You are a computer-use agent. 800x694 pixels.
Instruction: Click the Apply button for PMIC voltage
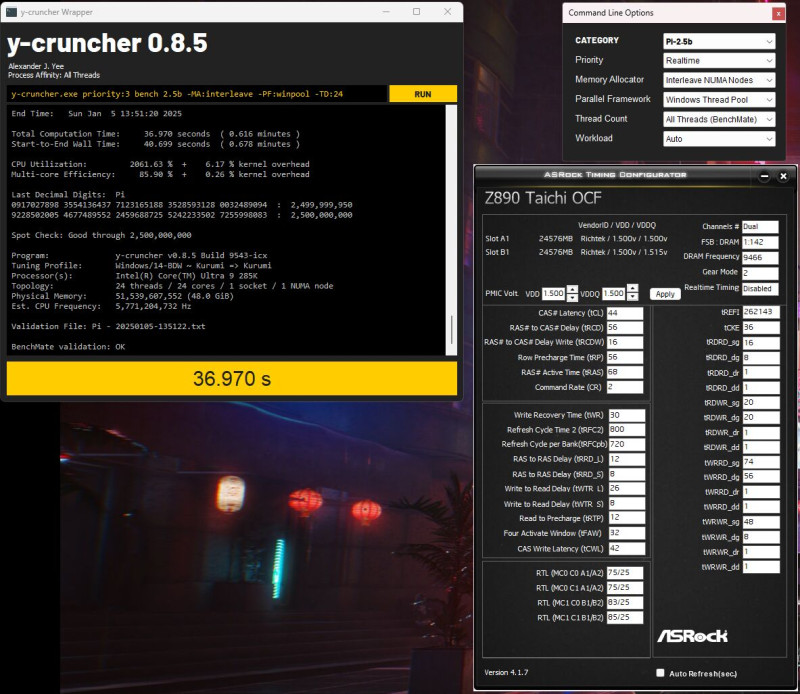[665, 294]
